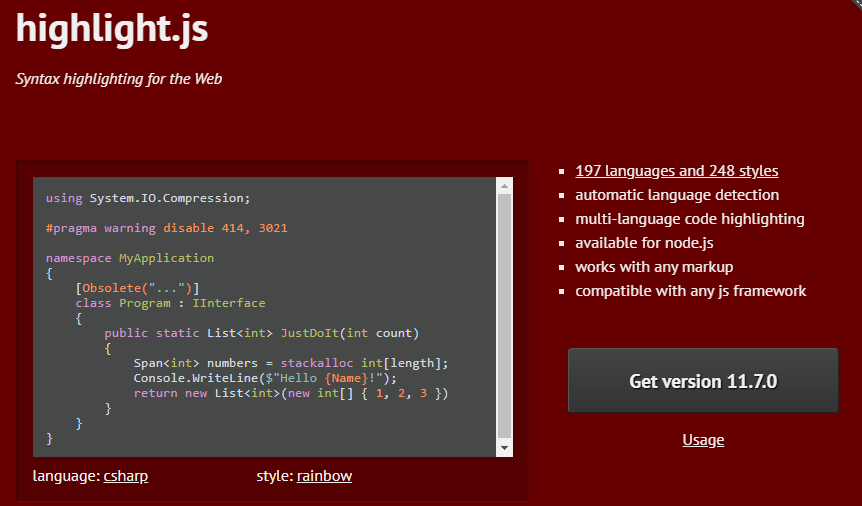862x506 pixels.
Task: Click 'available for node.js' list item
Action: (x=644, y=243)
